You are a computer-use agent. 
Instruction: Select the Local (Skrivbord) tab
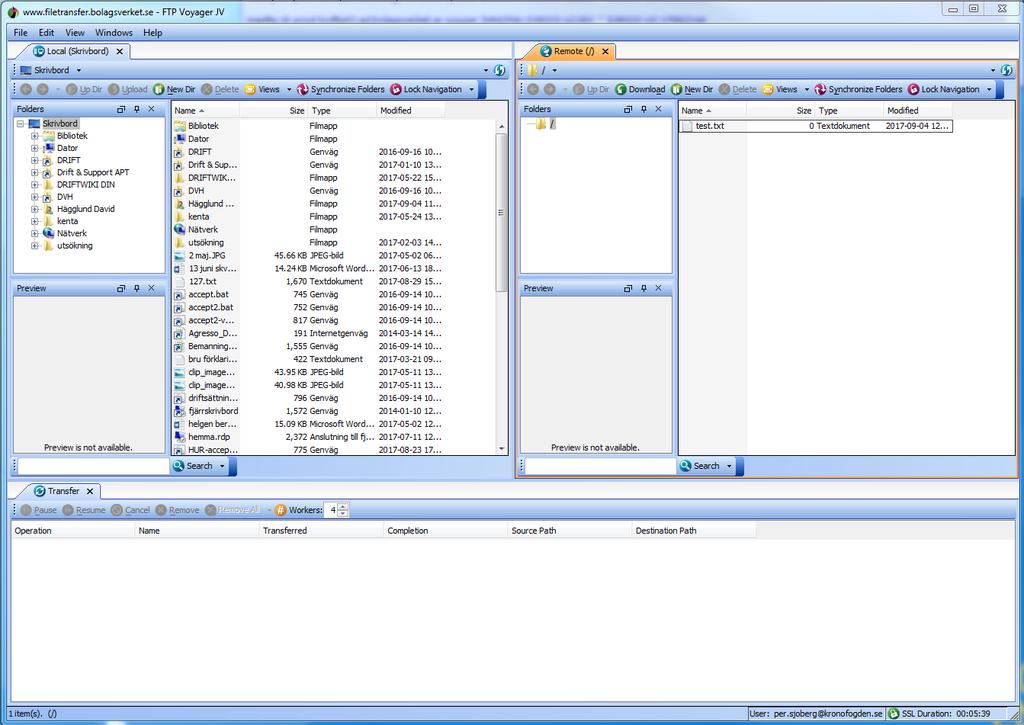77,51
